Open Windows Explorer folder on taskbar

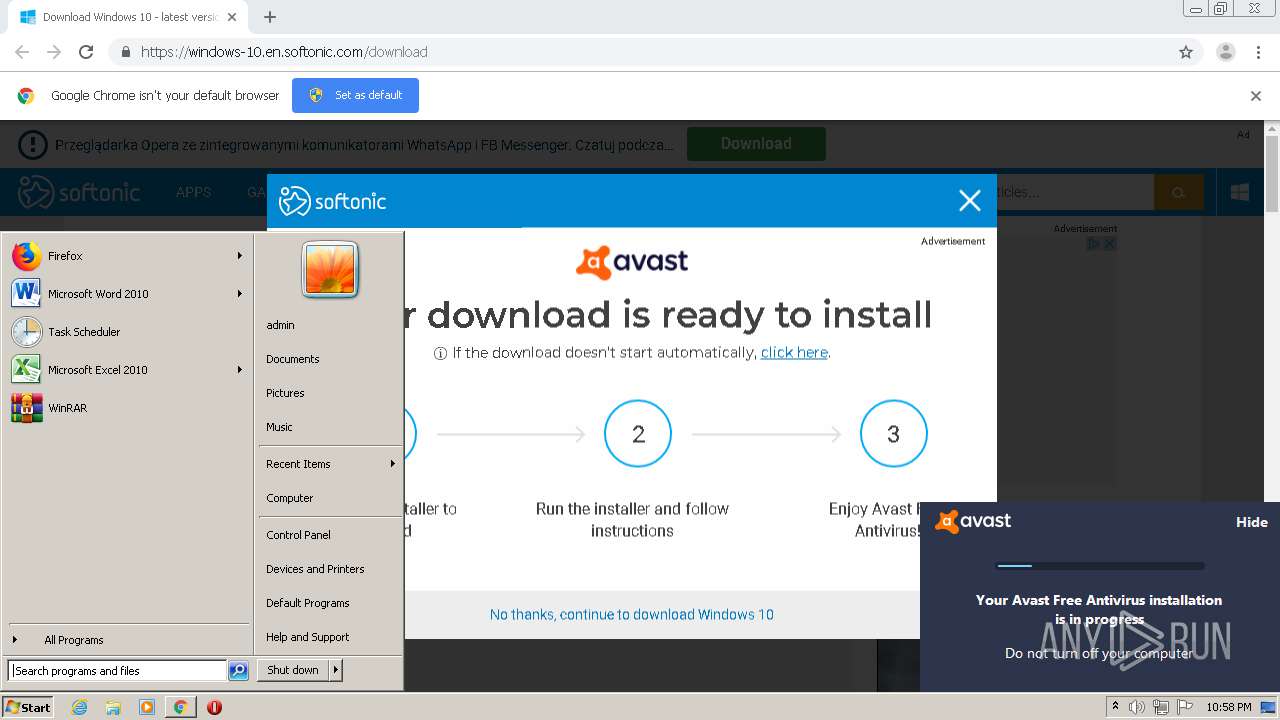point(113,707)
